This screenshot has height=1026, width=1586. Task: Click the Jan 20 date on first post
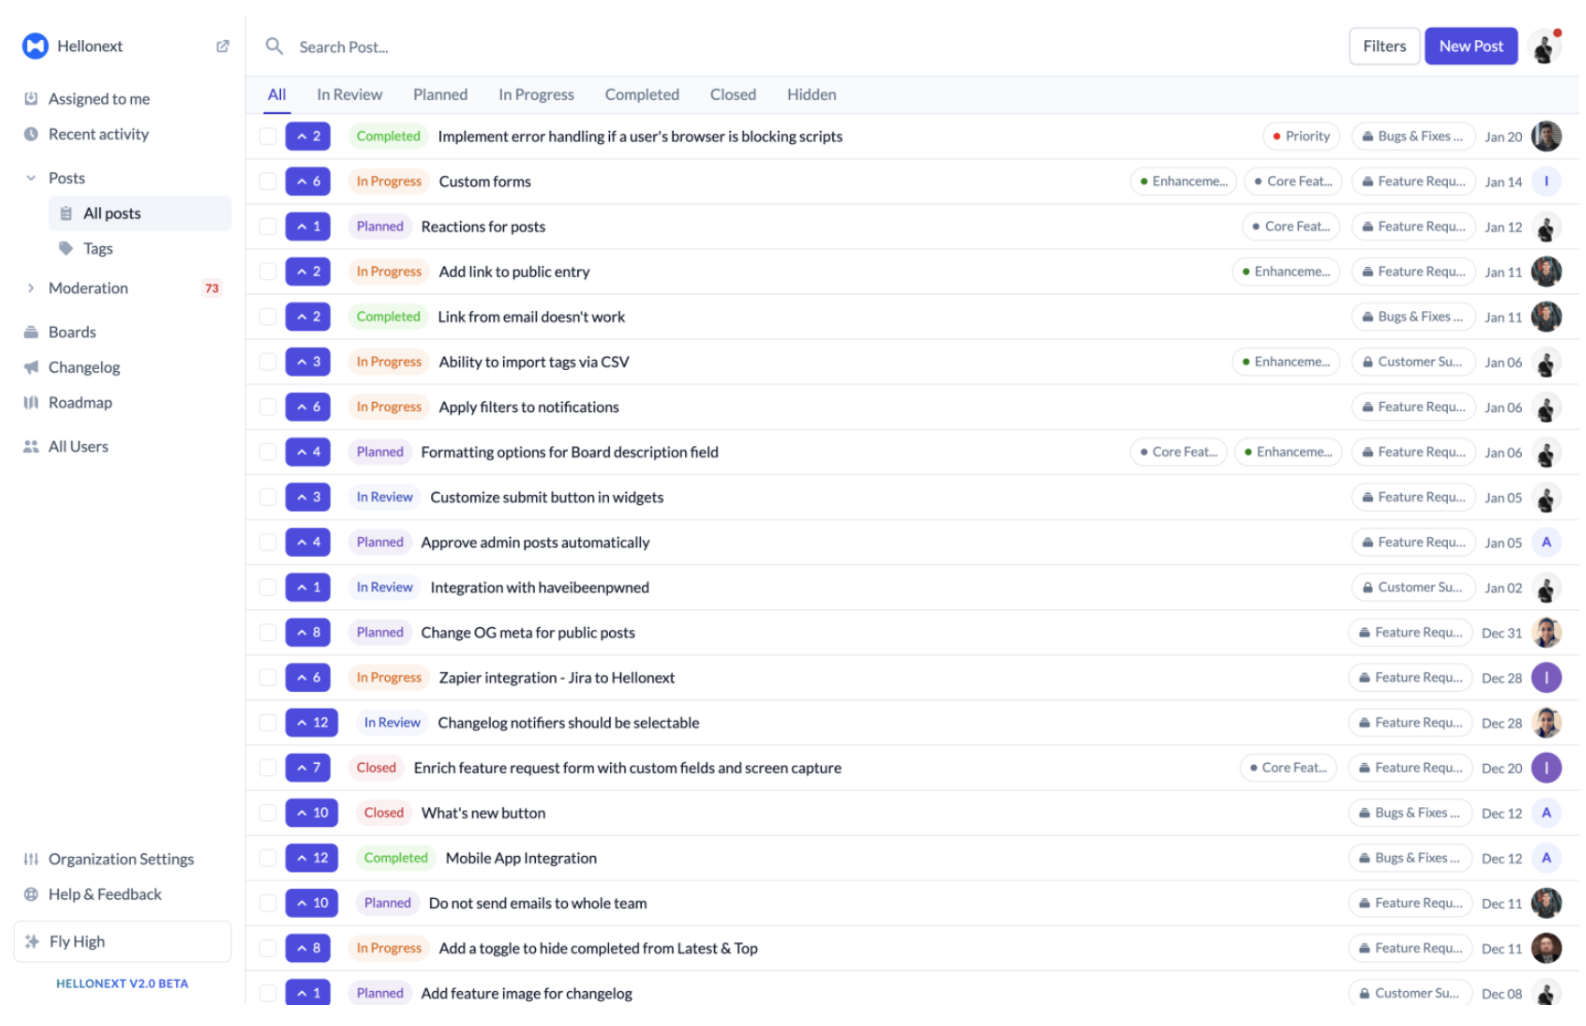(x=1503, y=137)
